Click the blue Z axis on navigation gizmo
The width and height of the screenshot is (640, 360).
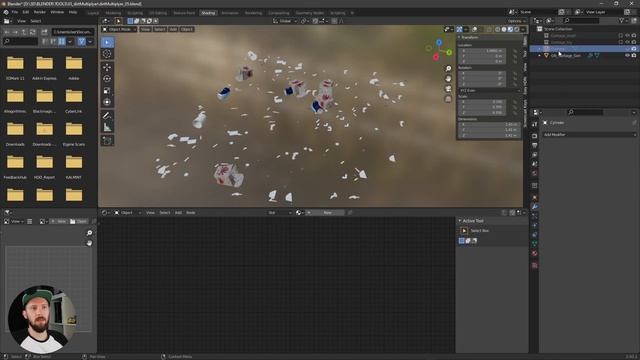pyautogui.click(x=439, y=42)
